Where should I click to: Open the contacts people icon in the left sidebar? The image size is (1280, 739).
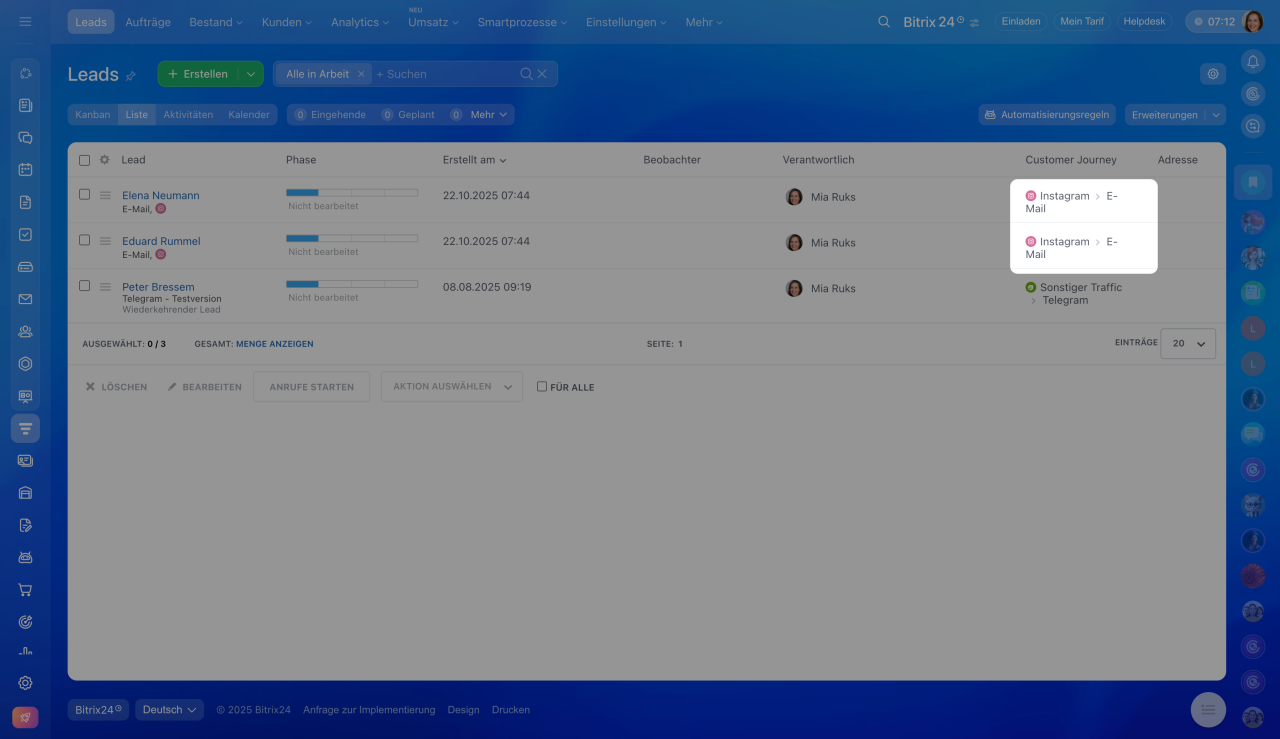click(x=26, y=331)
